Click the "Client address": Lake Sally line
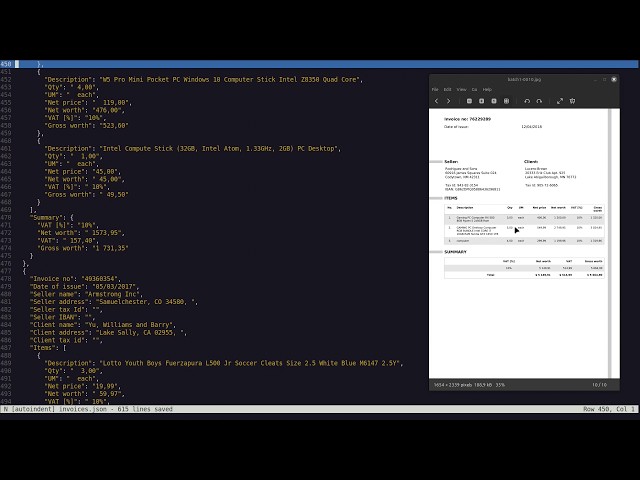The image size is (640, 480). pyautogui.click(x=108, y=333)
